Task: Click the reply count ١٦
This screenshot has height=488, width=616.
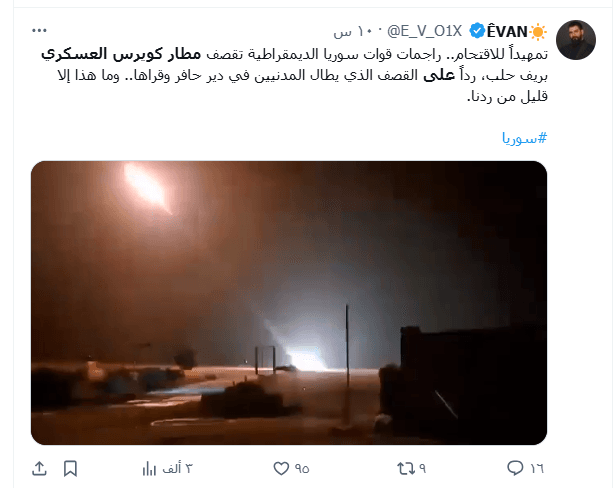Action: [x=537, y=468]
